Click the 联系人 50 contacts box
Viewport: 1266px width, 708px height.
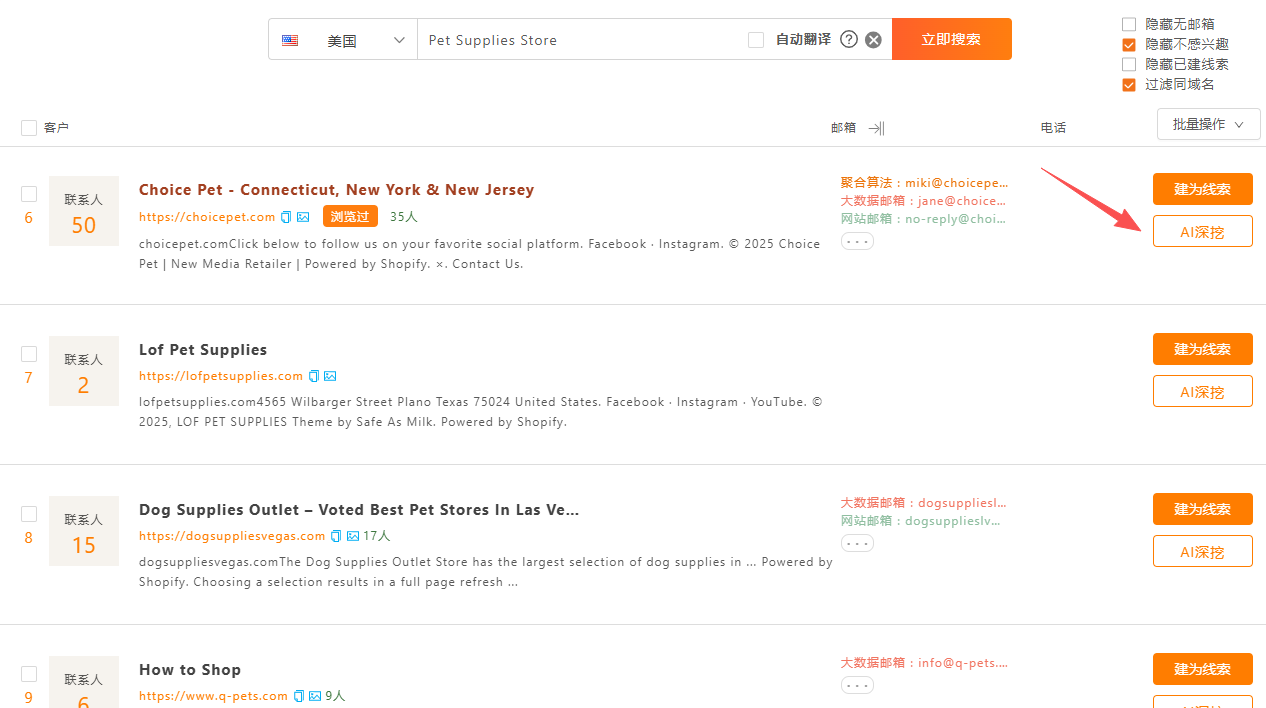pos(84,211)
